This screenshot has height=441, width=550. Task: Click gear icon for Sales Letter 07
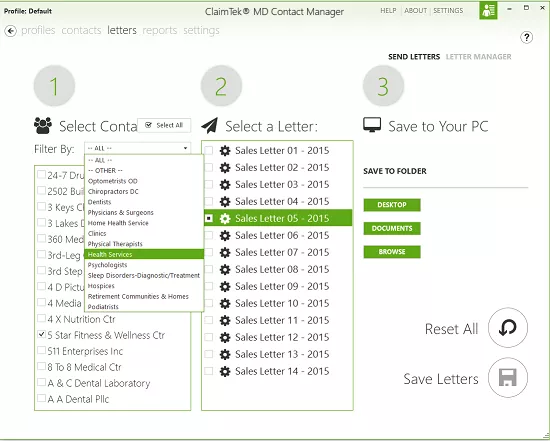[225, 252]
